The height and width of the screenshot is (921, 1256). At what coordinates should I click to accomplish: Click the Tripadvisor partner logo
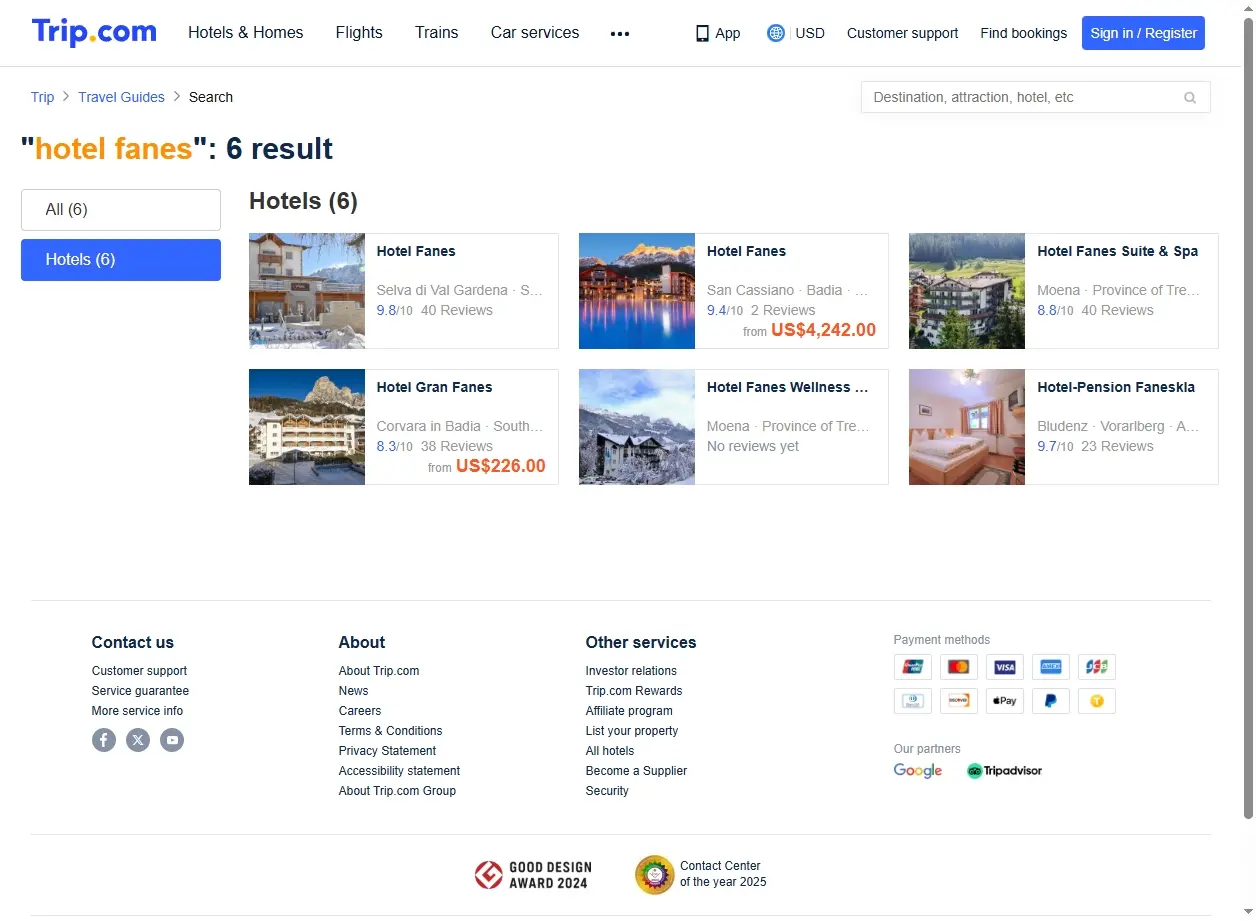coord(1005,771)
